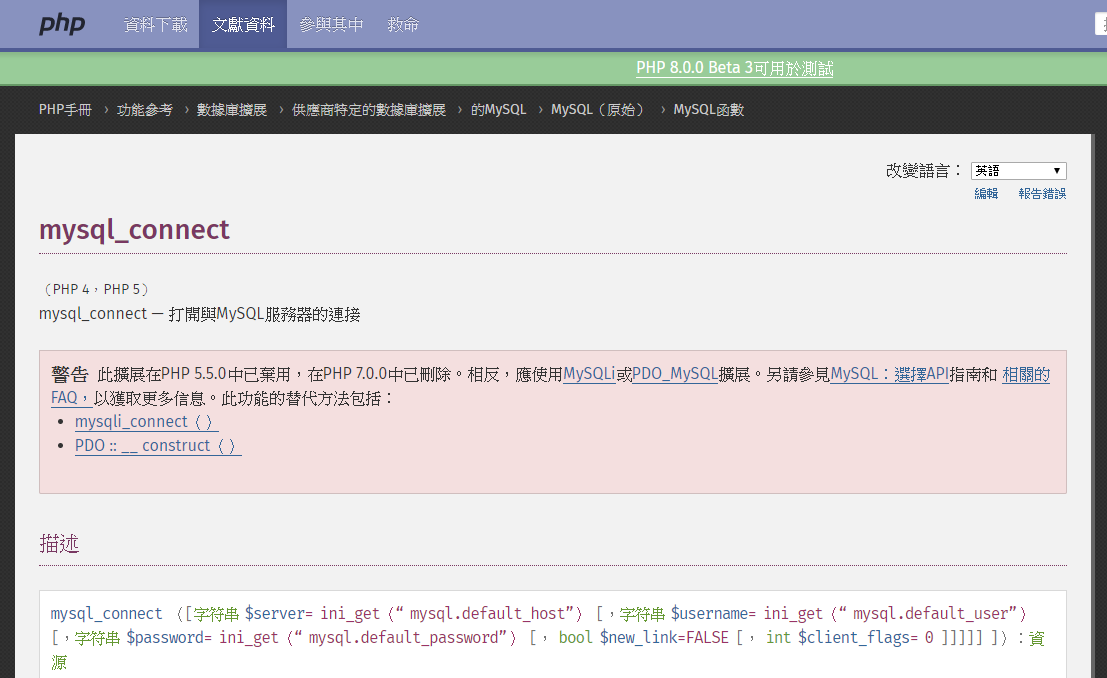Viewport: 1107px width, 678px height.
Task: Open the mysqli_connect() alternative link
Action: tap(146, 422)
